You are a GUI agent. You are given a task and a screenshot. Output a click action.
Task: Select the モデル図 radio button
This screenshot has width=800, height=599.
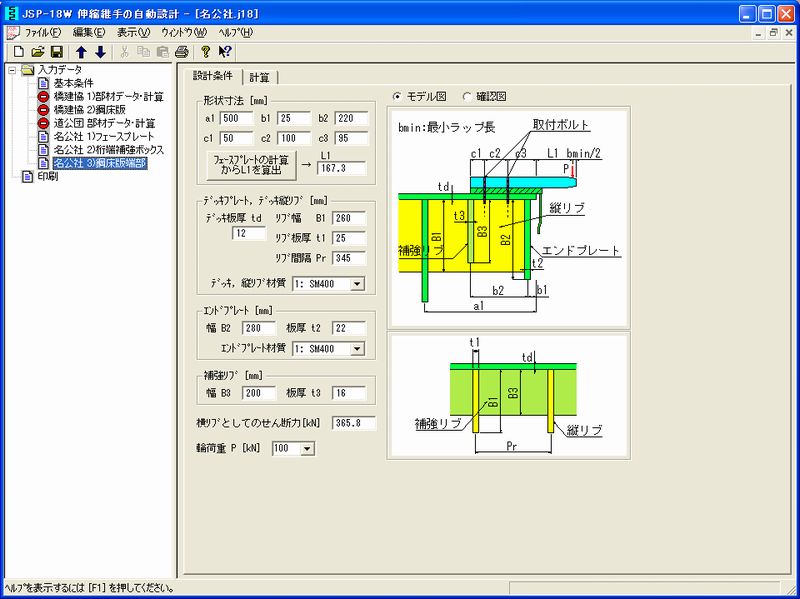[397, 97]
